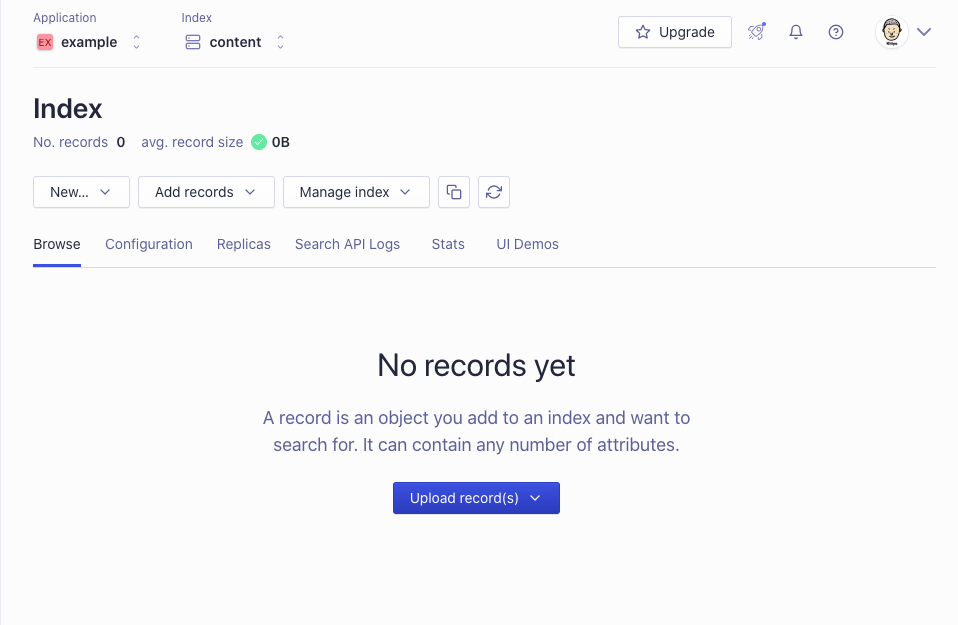Click the index stack icon beside content

tap(193, 42)
